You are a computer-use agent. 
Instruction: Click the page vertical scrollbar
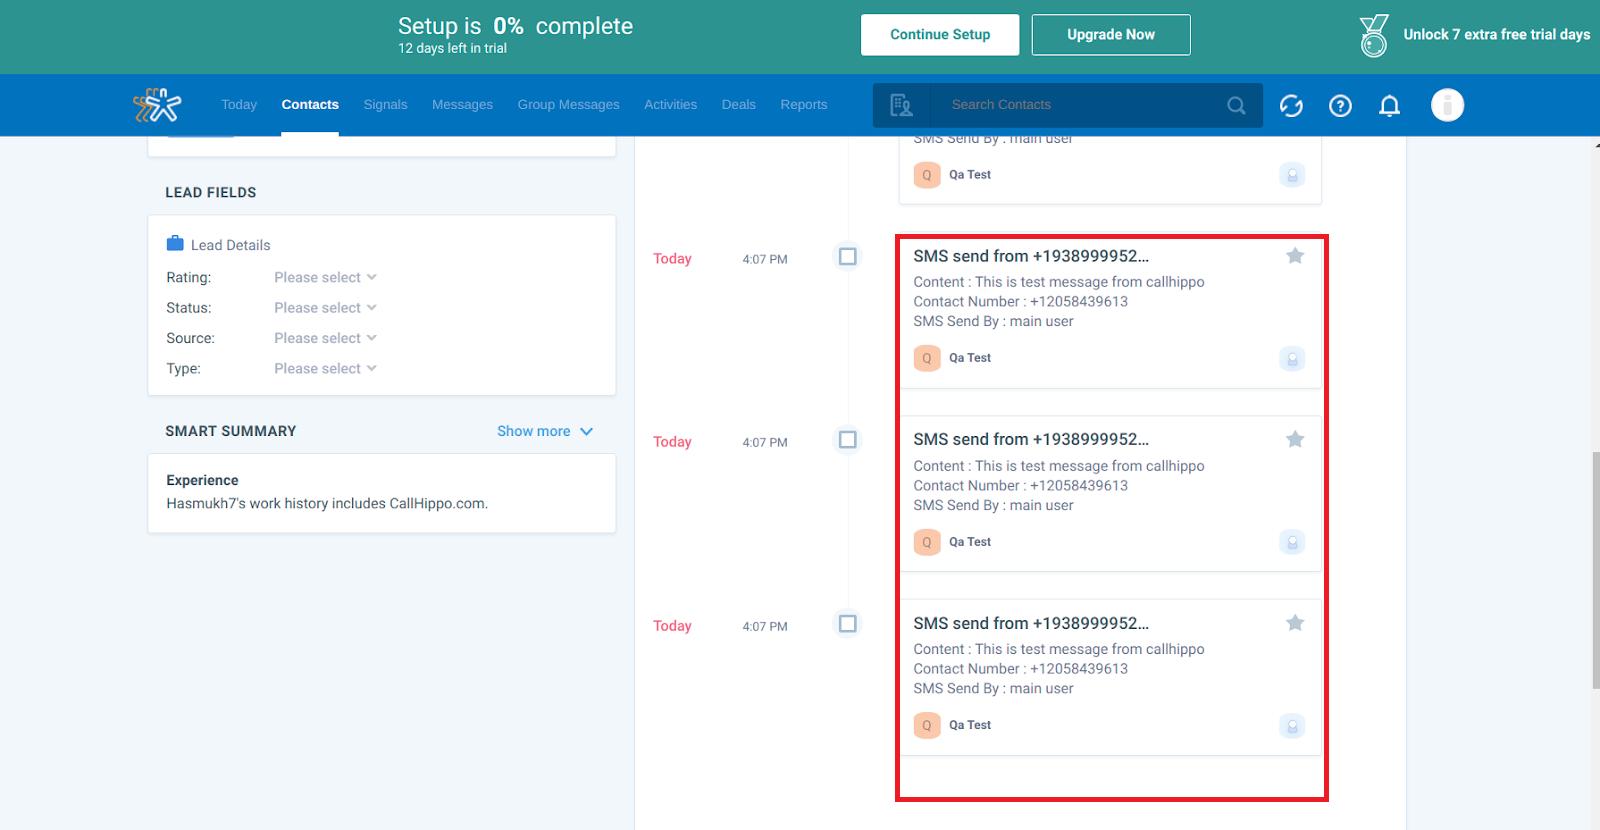click(1596, 570)
